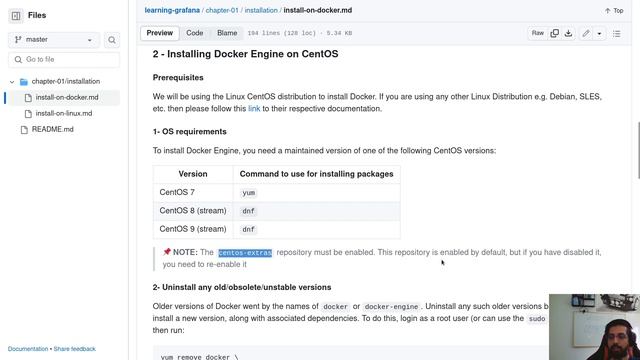Click the page vertical scrollbar thumb
The height and width of the screenshot is (360, 640).
tap(638, 150)
